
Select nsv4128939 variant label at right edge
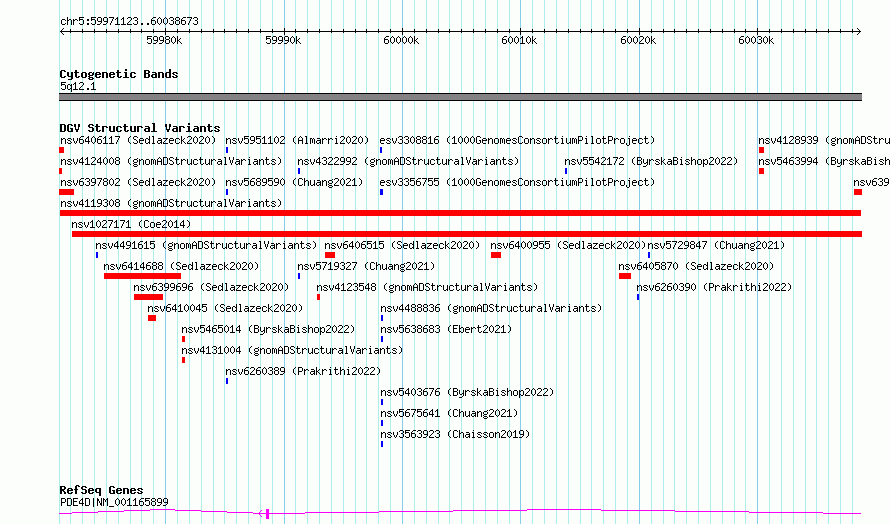pos(824,140)
